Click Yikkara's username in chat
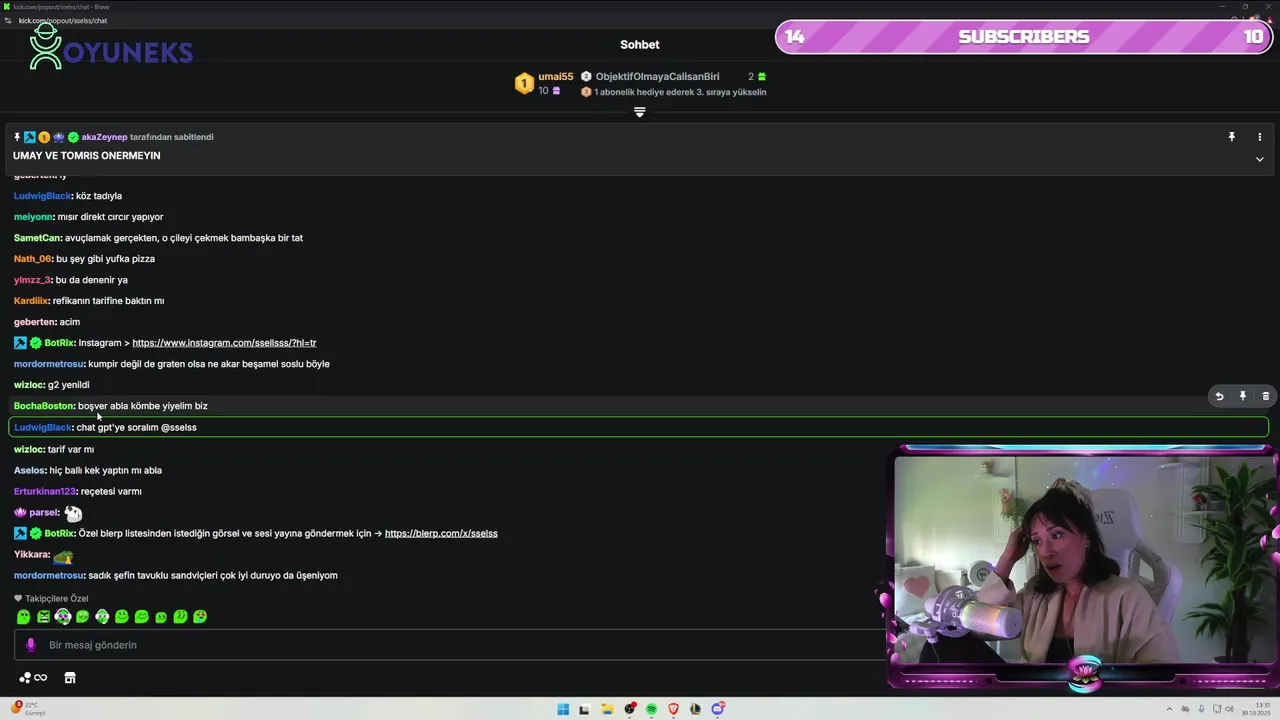The height and width of the screenshot is (720, 1280). [31, 555]
